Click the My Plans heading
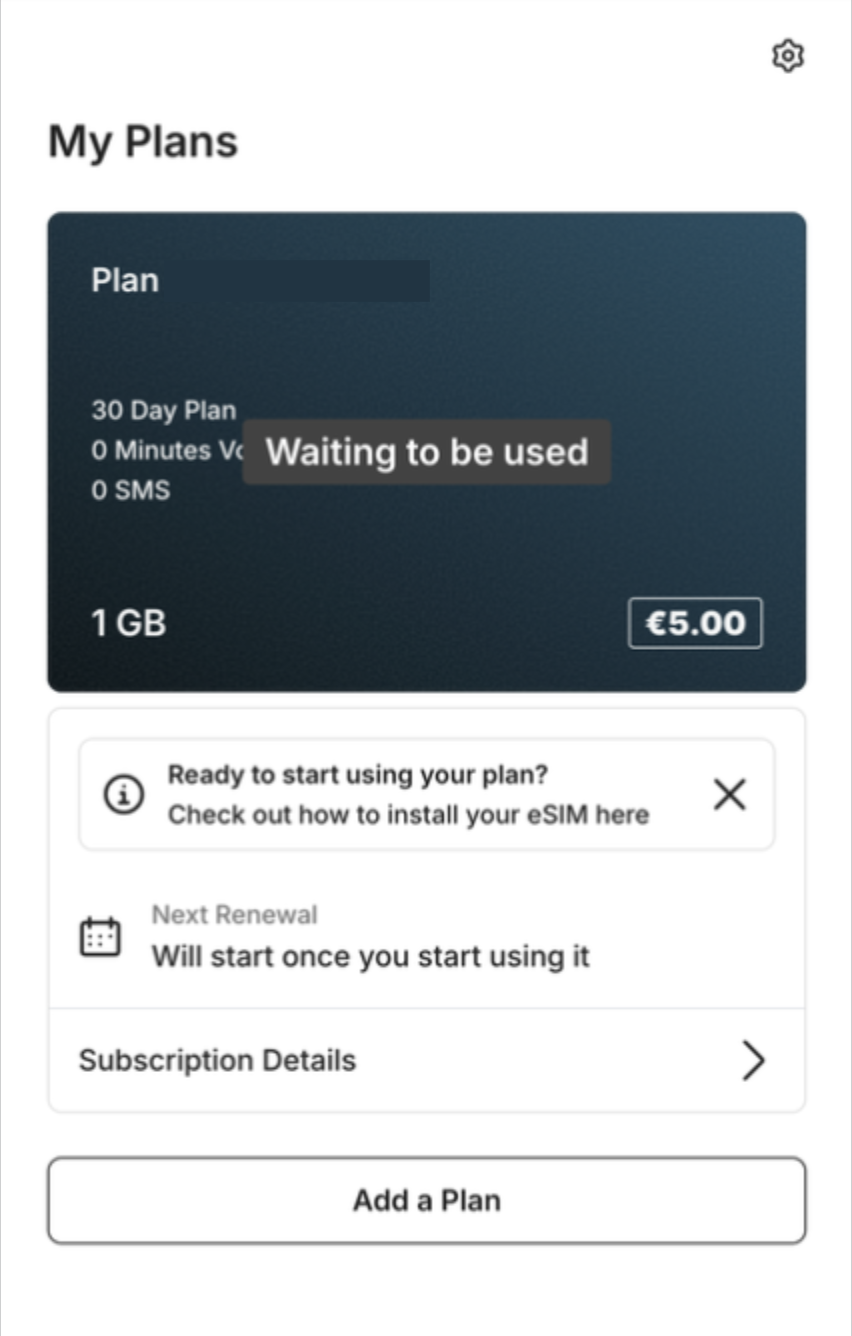This screenshot has height=1336, width=852. click(x=143, y=141)
